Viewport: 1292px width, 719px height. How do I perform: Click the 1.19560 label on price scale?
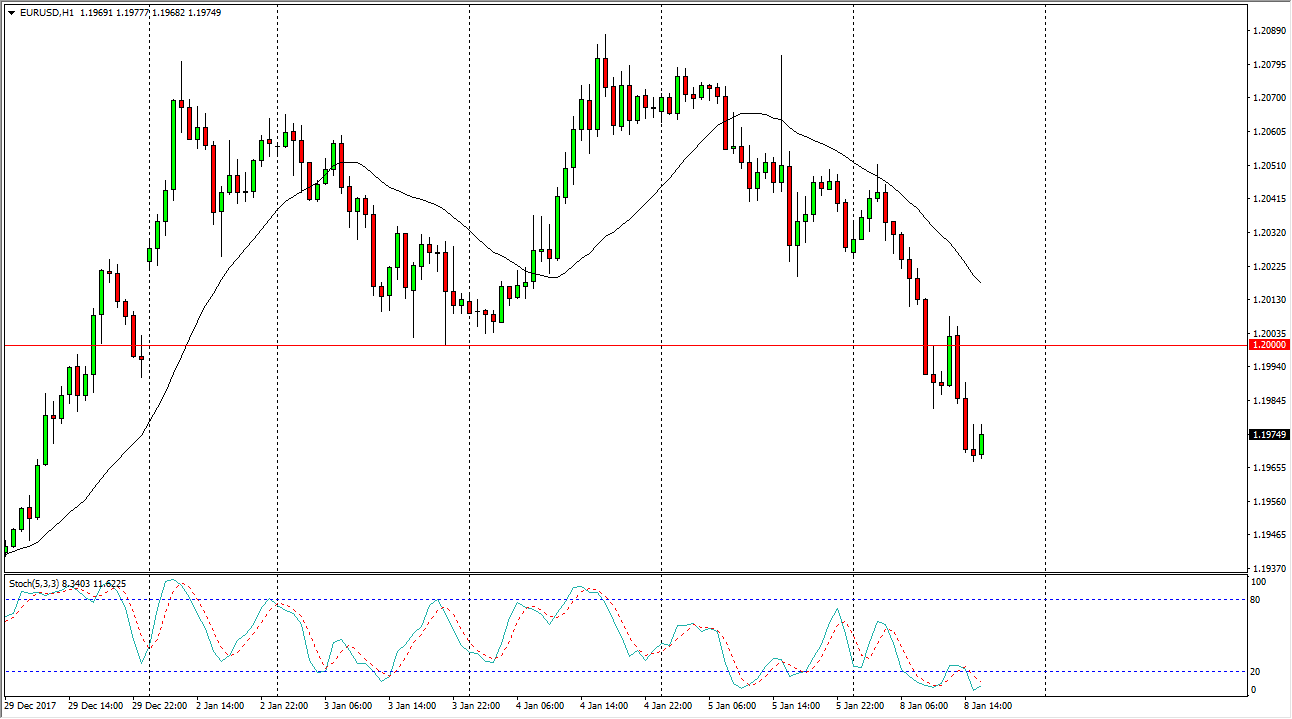[1268, 501]
